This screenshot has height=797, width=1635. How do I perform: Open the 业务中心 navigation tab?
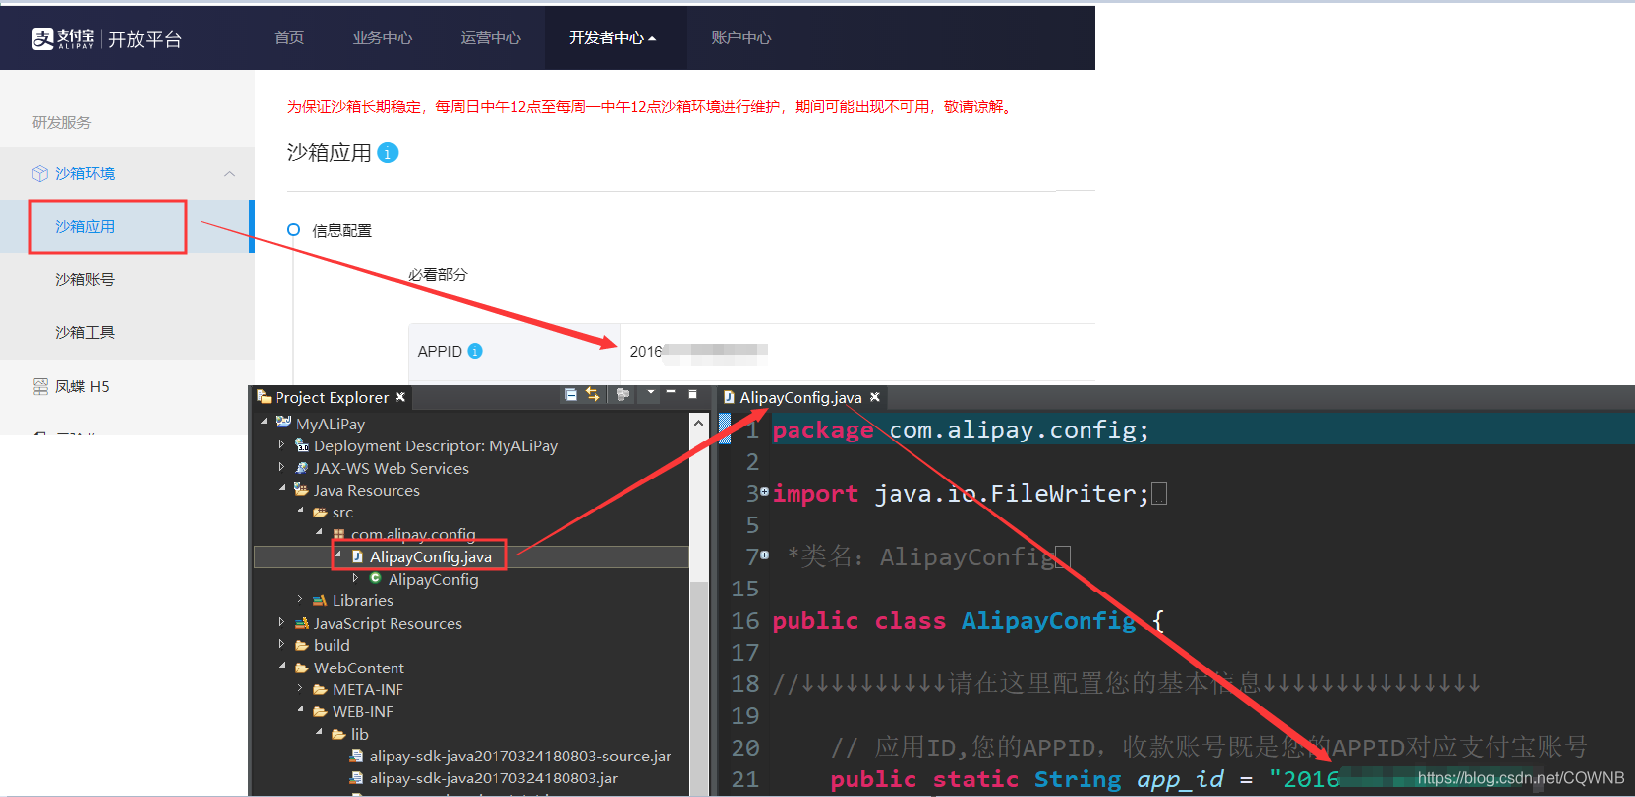tap(382, 38)
